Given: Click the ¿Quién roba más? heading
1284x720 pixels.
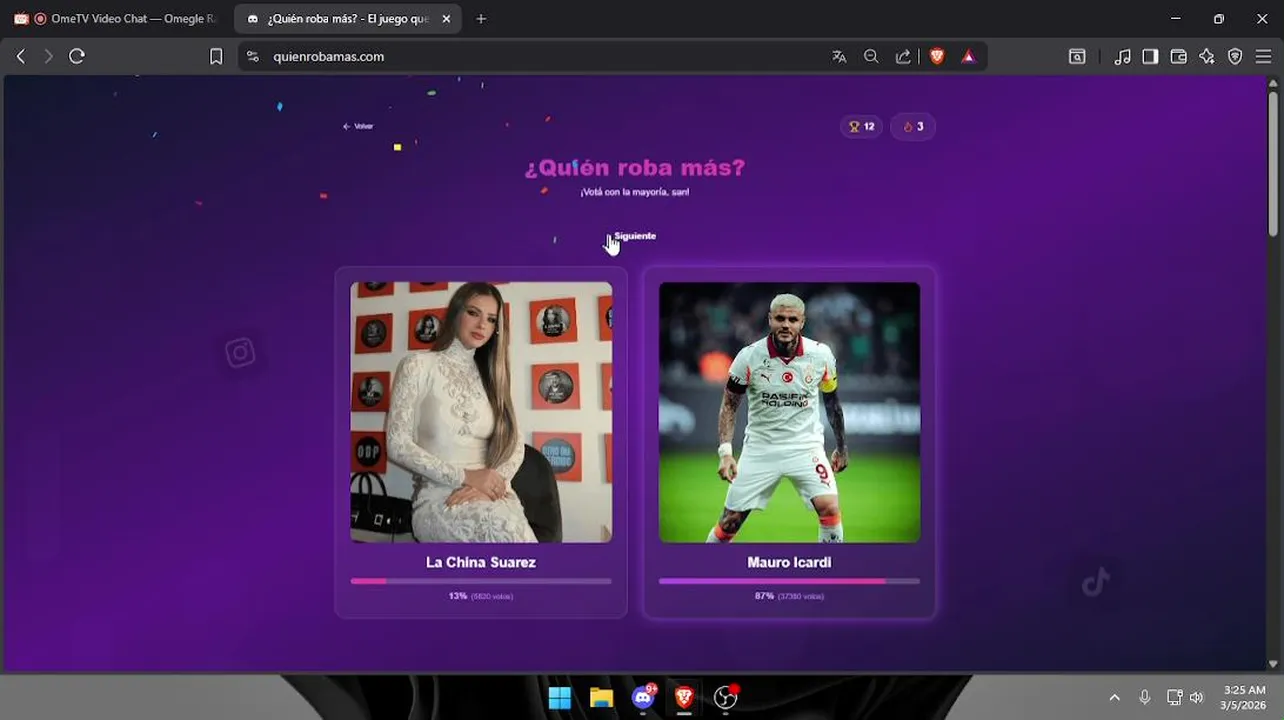Looking at the screenshot, I should click(x=635, y=168).
